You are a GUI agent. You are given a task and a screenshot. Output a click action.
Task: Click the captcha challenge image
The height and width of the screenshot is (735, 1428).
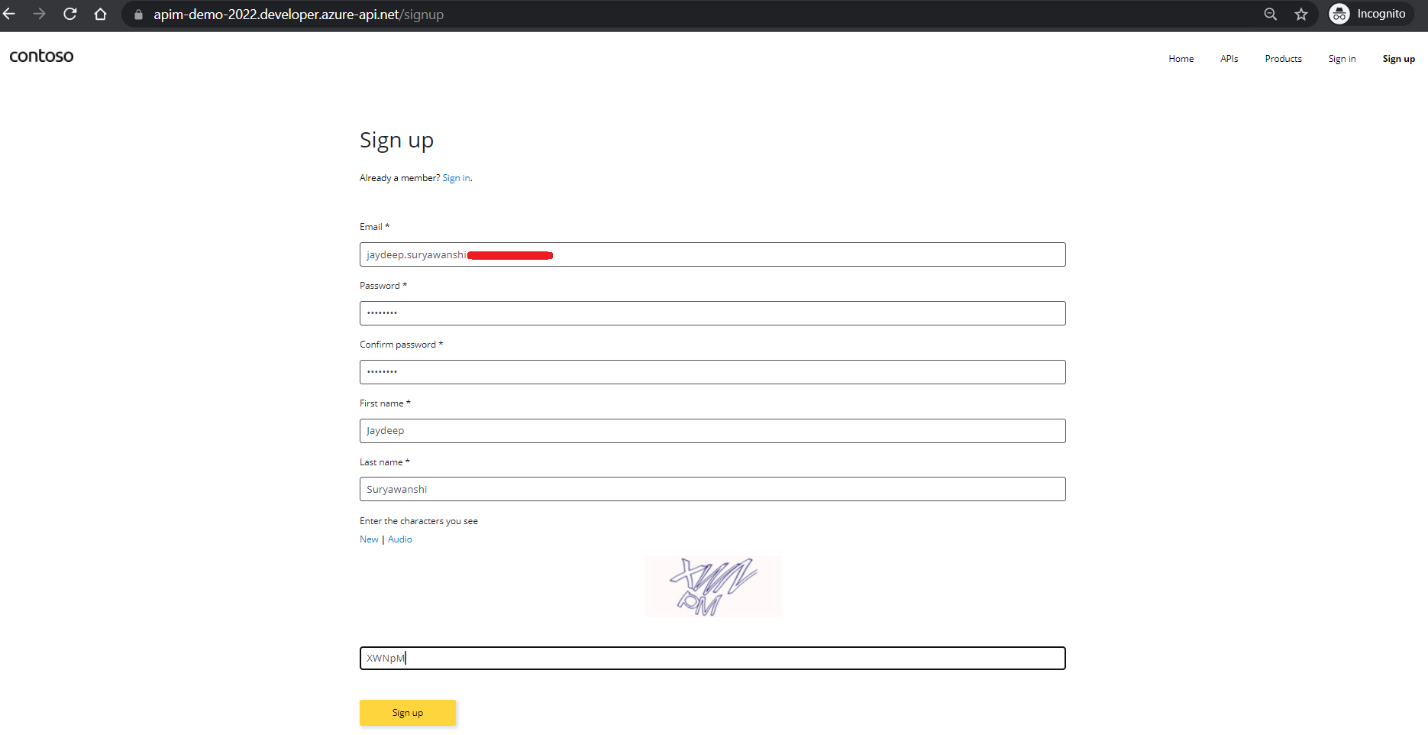(712, 586)
